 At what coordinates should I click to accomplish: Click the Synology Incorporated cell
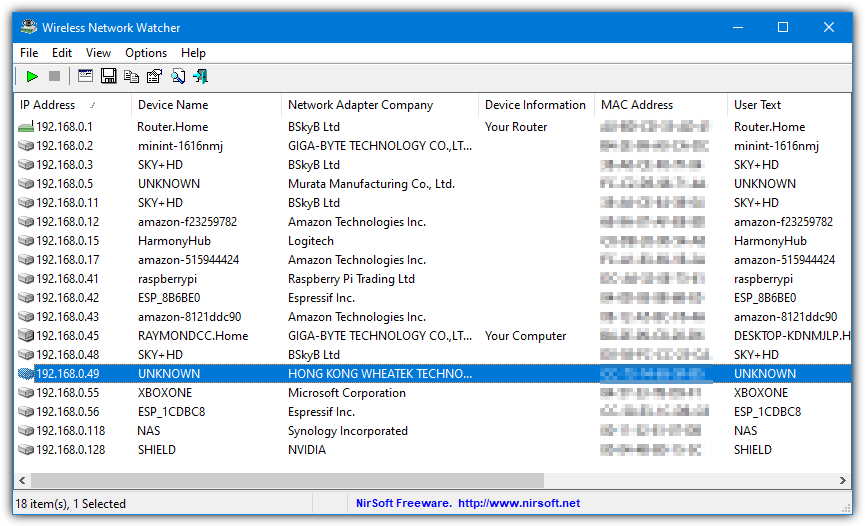pyautogui.click(x=348, y=431)
